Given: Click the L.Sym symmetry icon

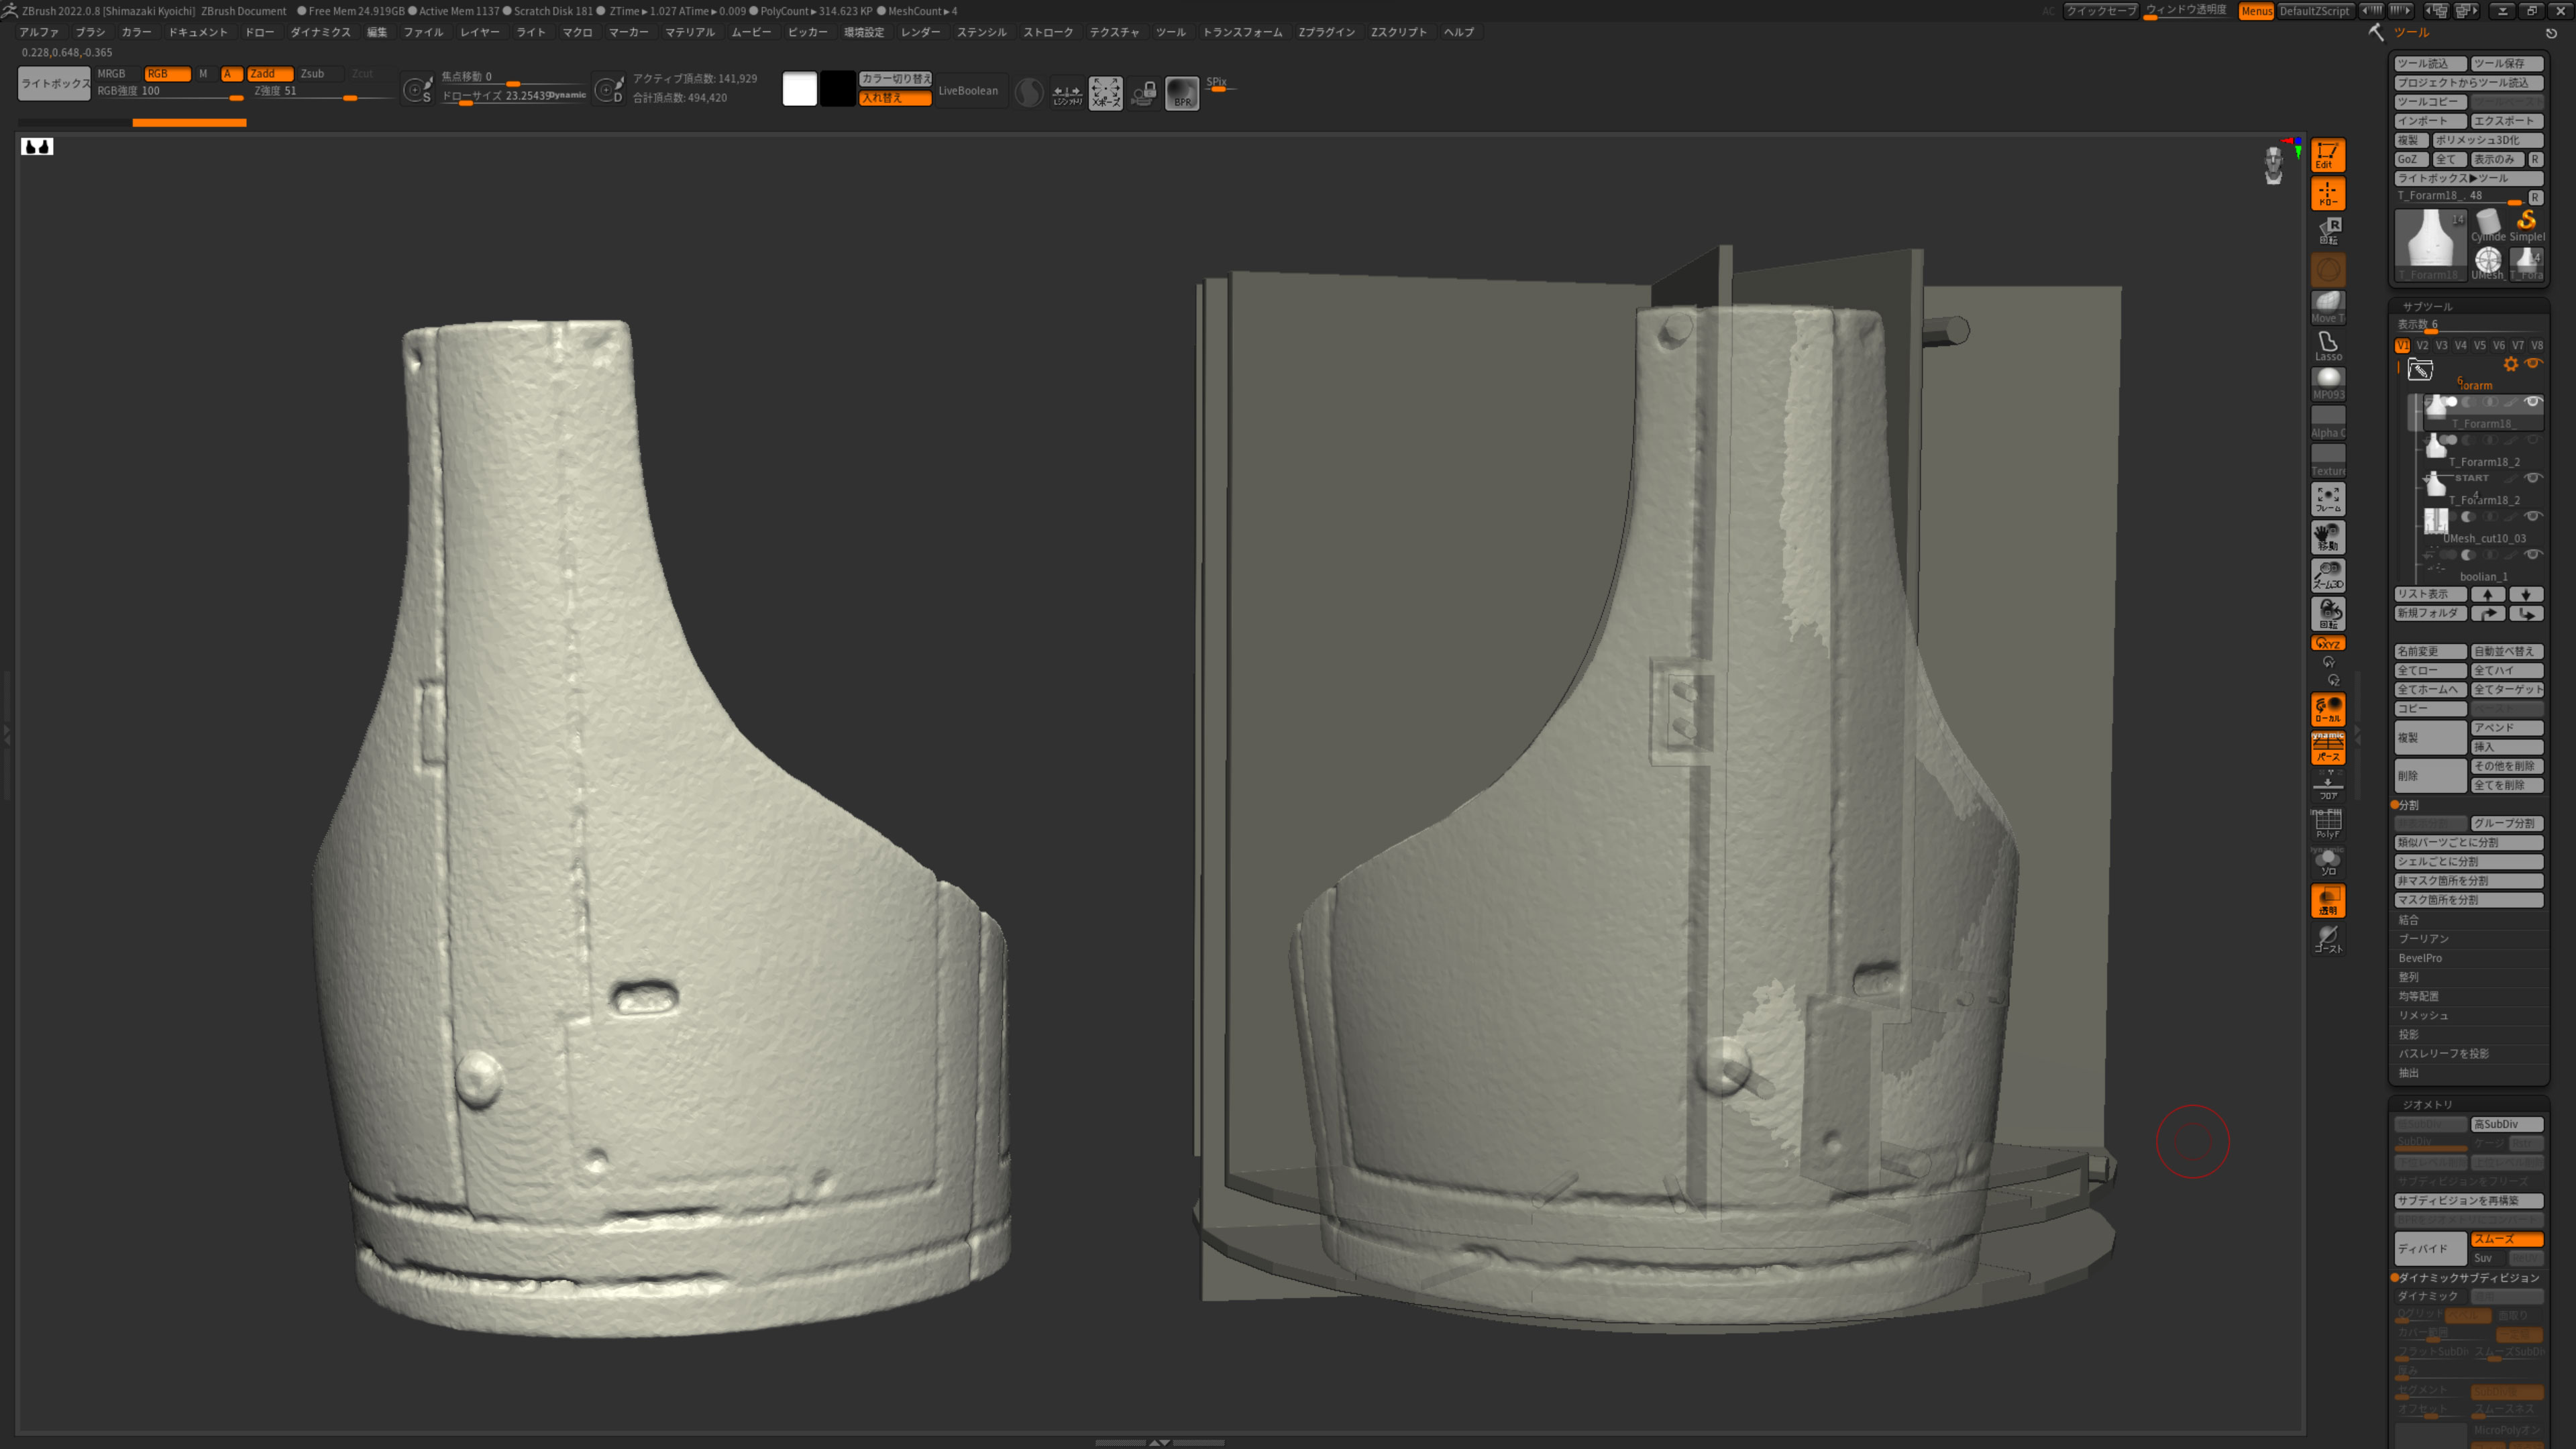Looking at the screenshot, I should click(x=1067, y=93).
